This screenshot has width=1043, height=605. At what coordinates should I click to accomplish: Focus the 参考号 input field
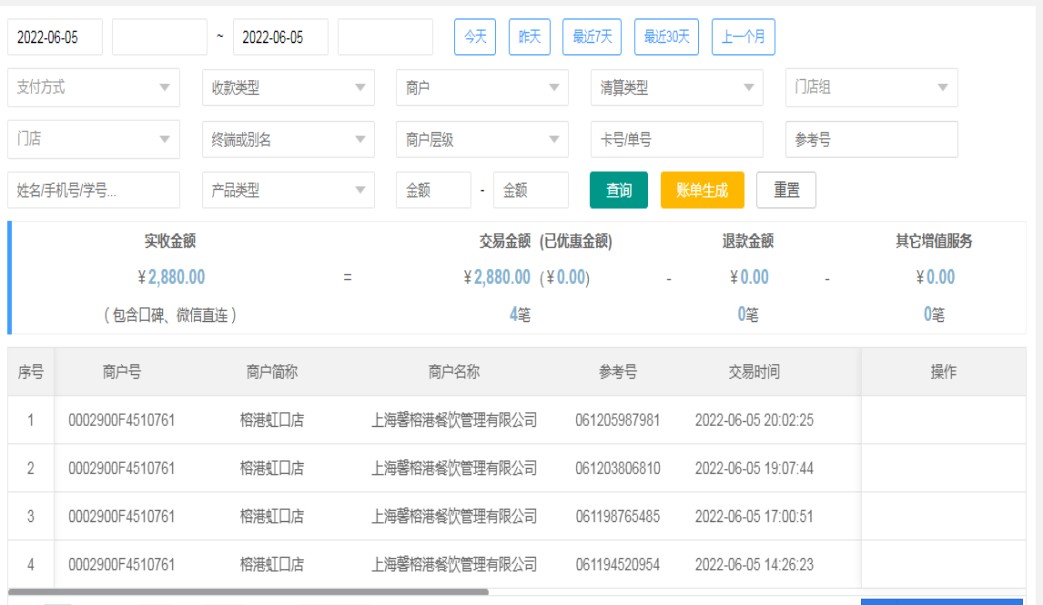point(870,140)
